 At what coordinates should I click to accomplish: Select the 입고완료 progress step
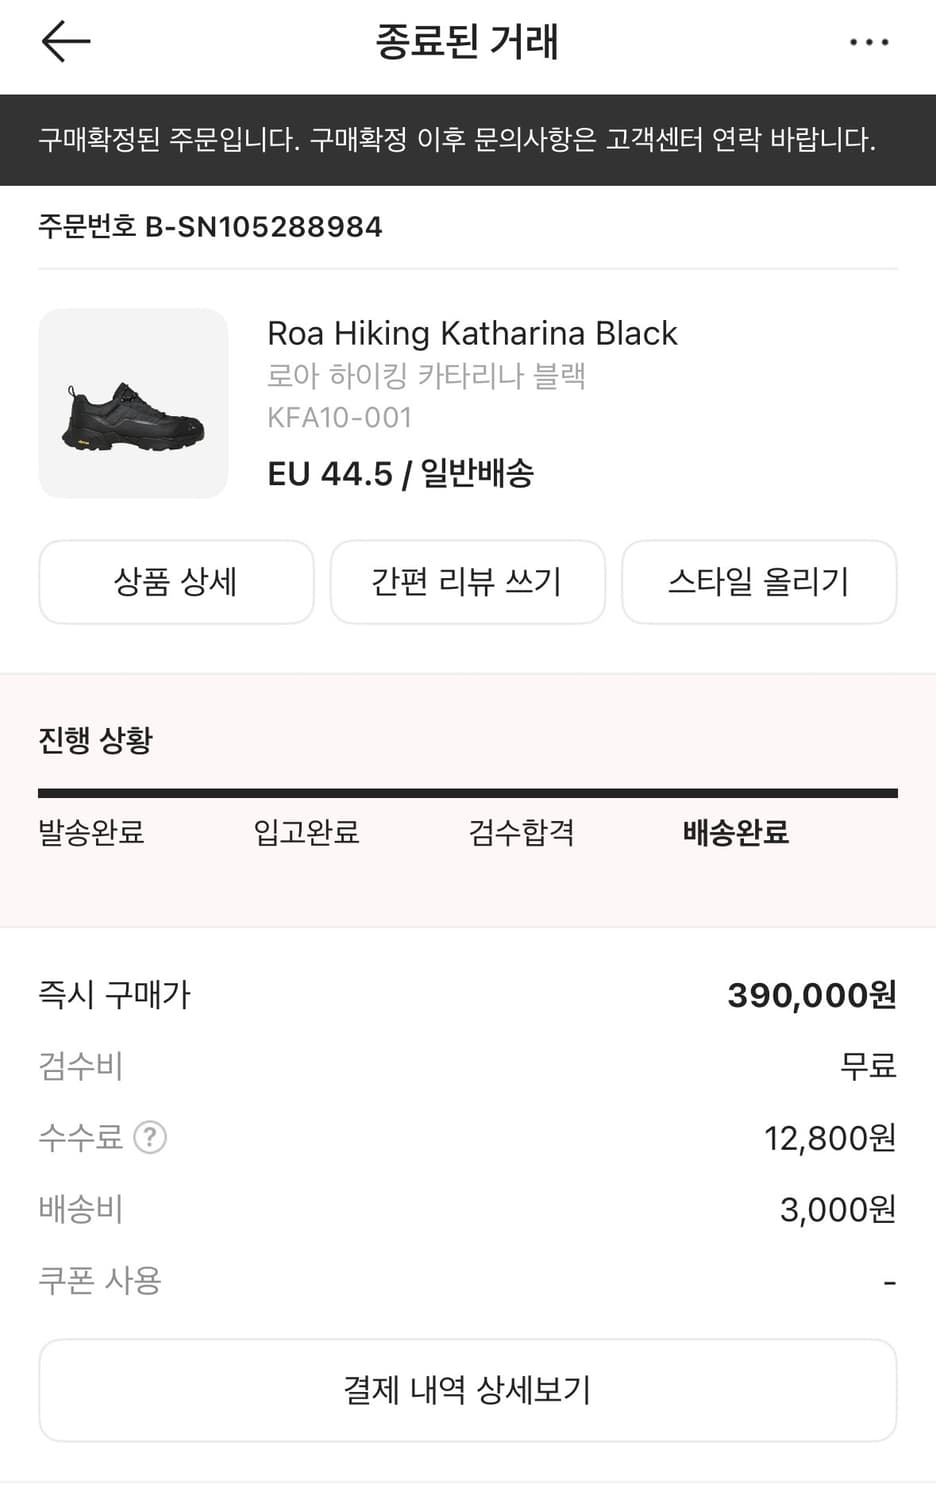306,832
